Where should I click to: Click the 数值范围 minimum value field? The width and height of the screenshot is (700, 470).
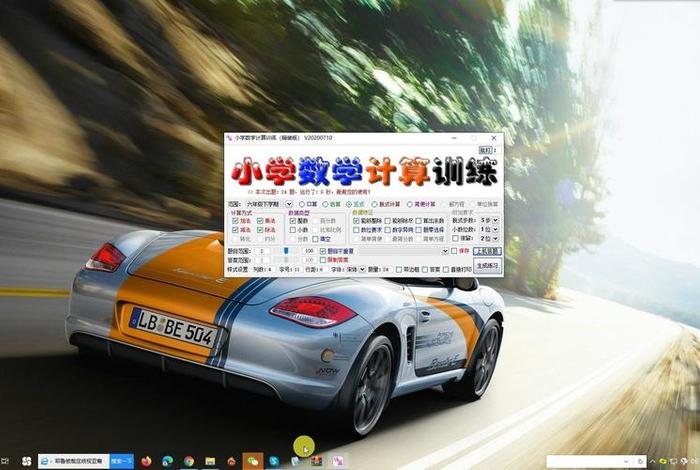[262, 251]
